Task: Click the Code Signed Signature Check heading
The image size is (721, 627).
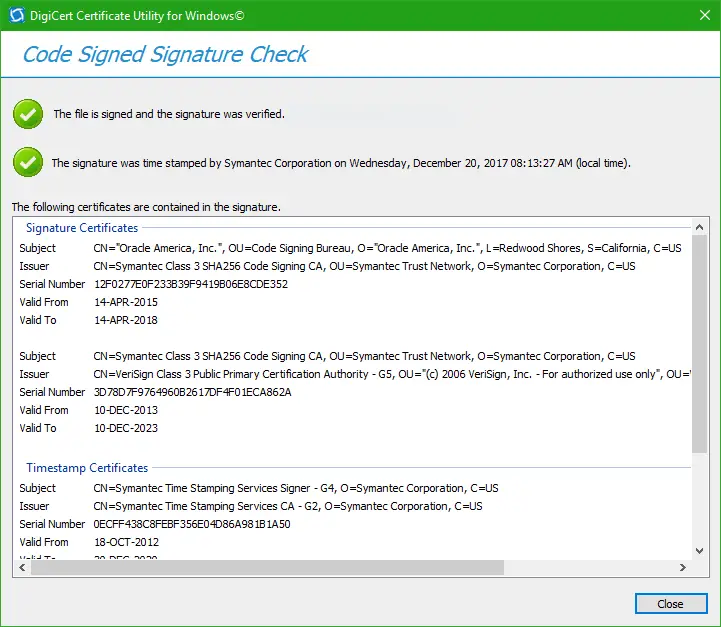Action: 166,54
